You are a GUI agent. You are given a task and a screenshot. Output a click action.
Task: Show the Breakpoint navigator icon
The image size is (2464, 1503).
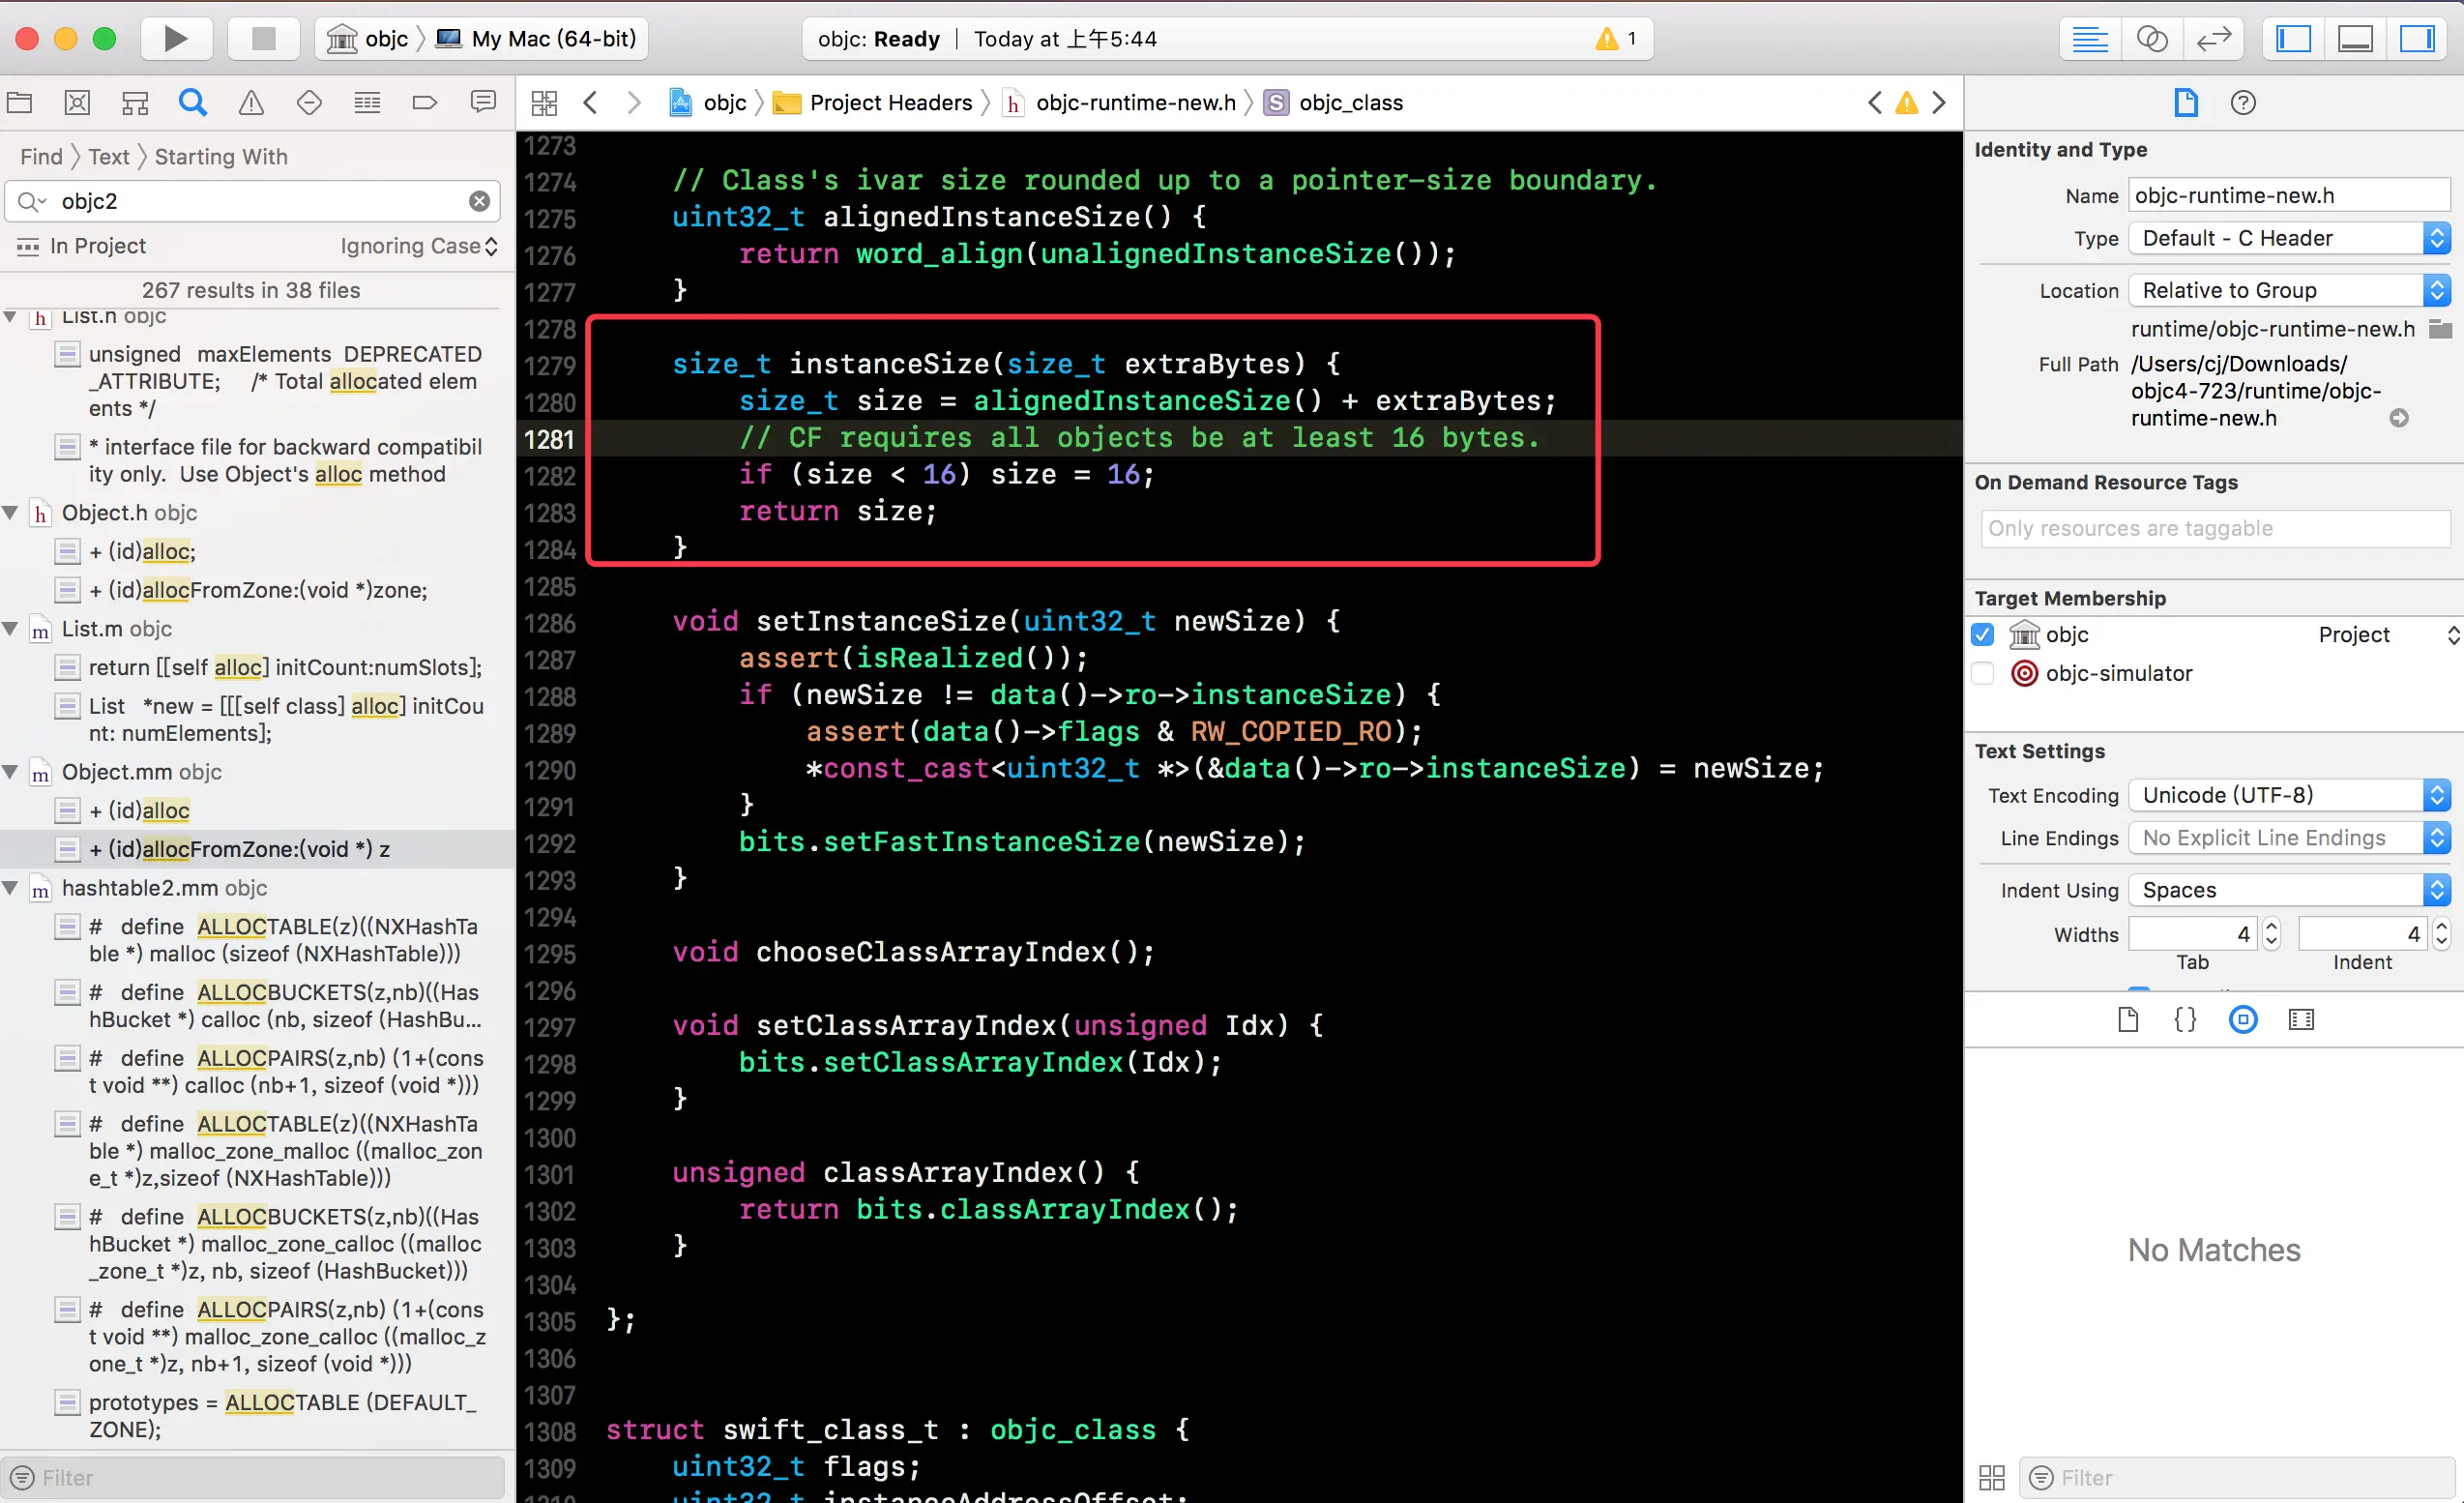pyautogui.click(x=425, y=102)
